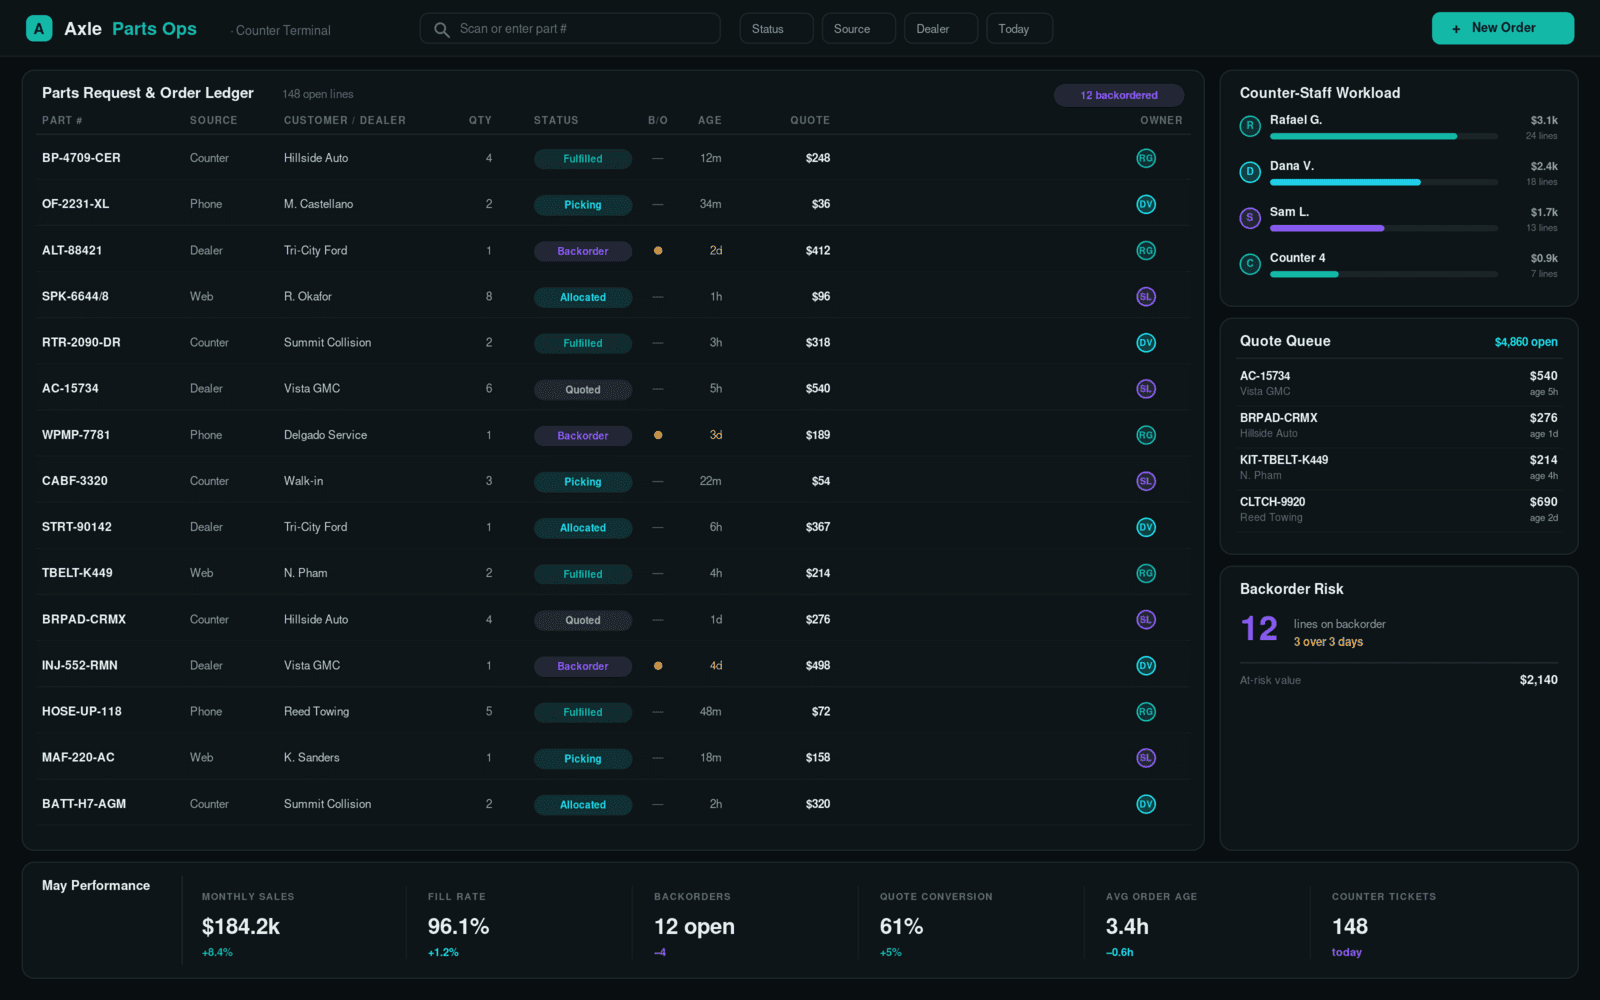Click the search magnifier icon
This screenshot has width=1600, height=1000.
pyautogui.click(x=442, y=29)
